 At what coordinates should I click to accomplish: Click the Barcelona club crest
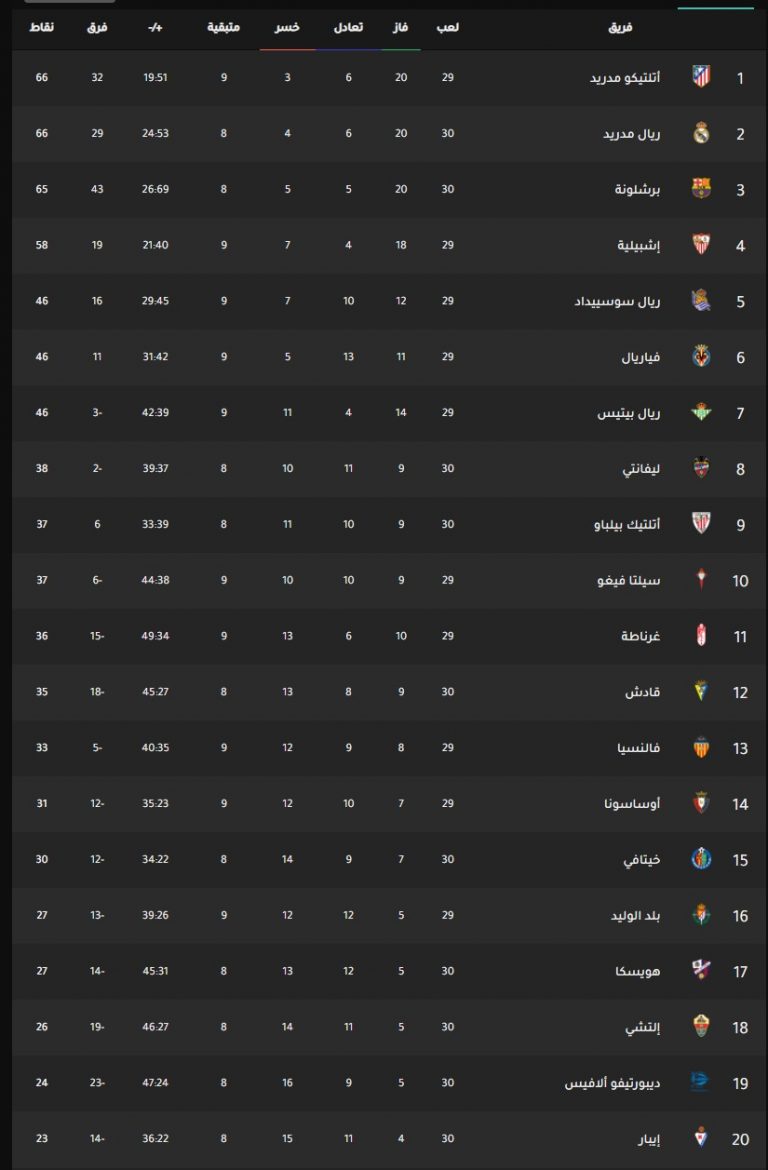[x=701, y=189]
